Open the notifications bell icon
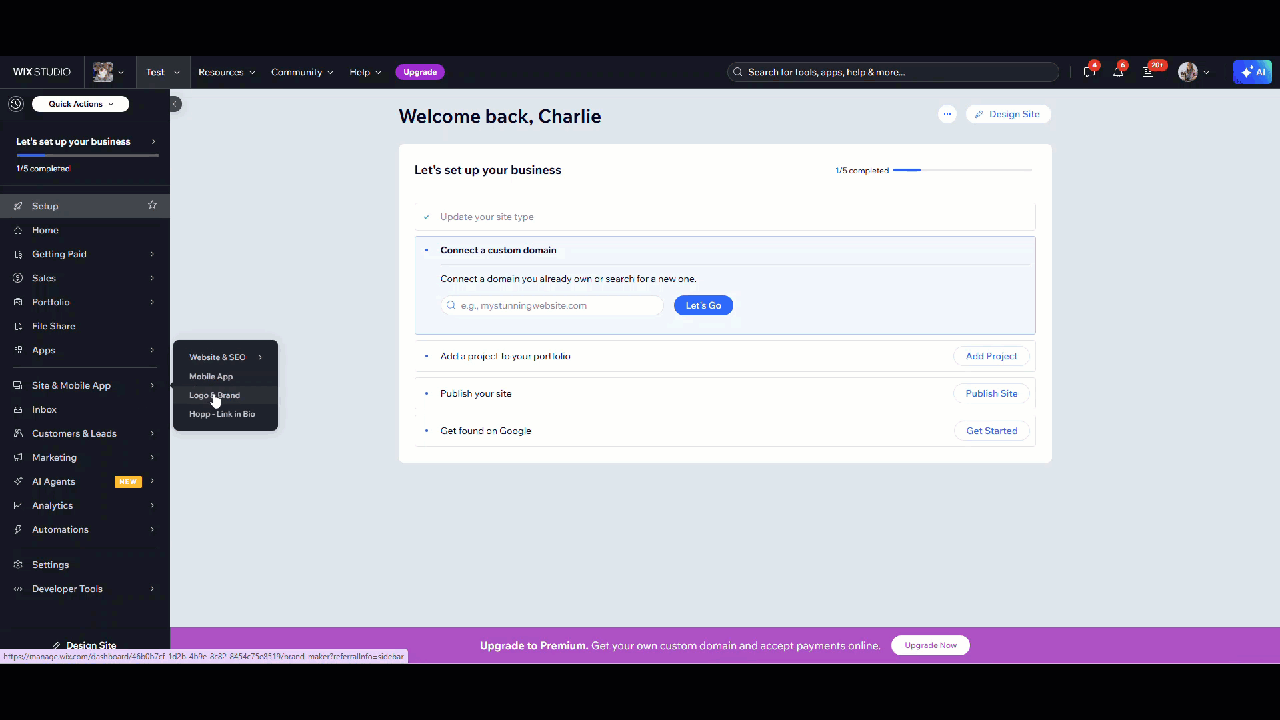This screenshot has height=720, width=1280. (x=1118, y=72)
